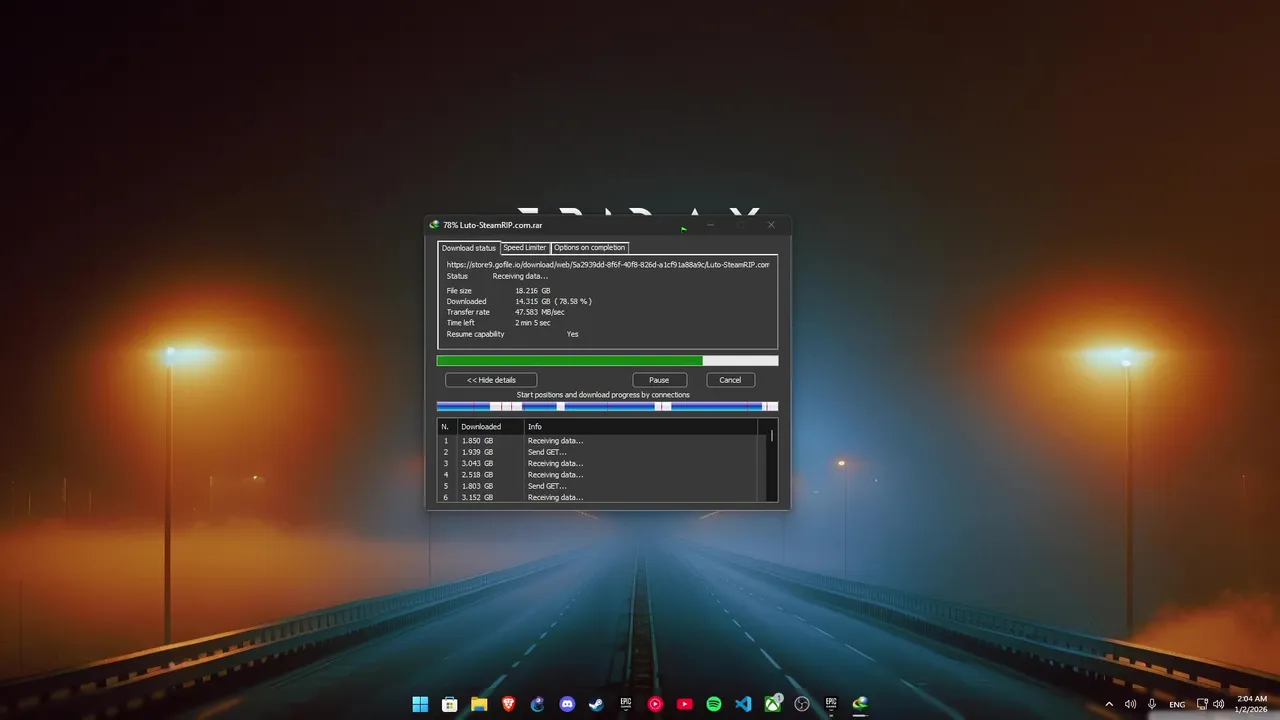This screenshot has height=720, width=1280.
Task: Open File Explorer from the taskbar
Action: (479, 704)
